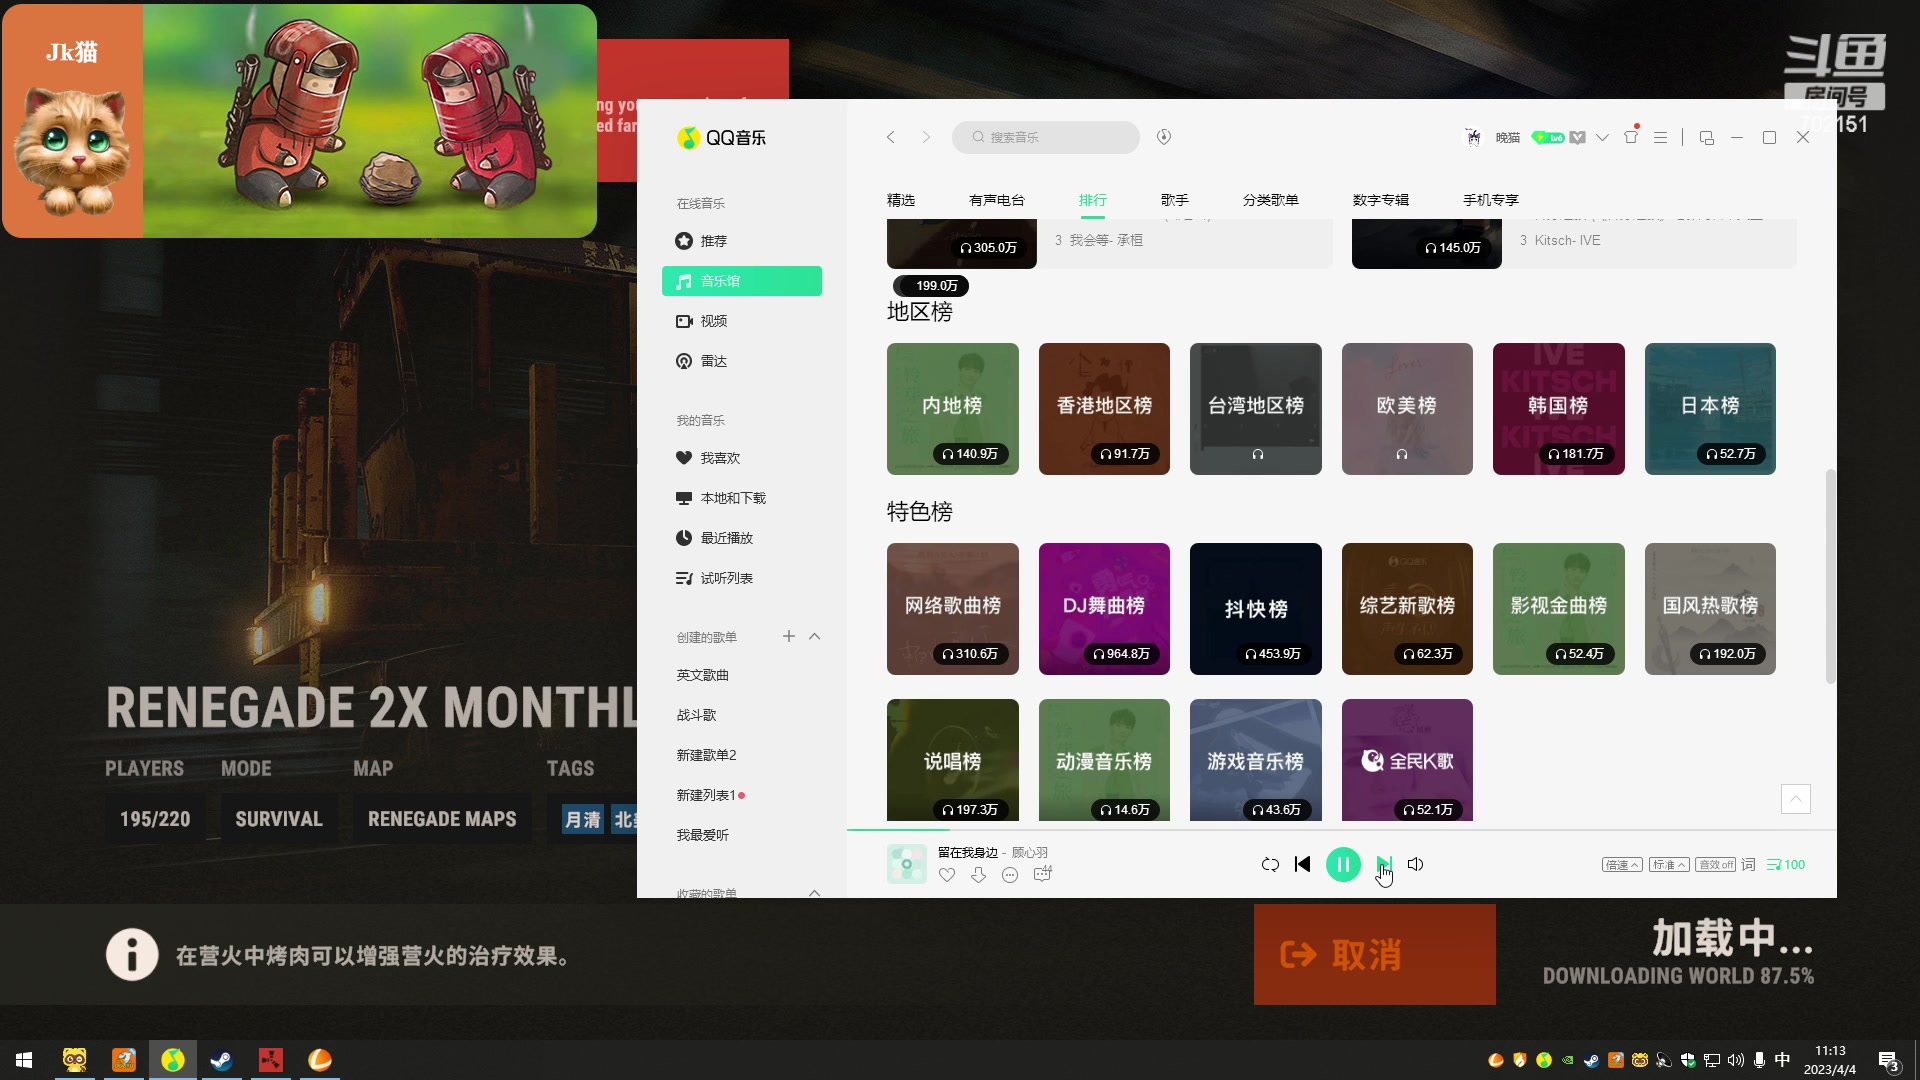Create a new playlist with the plus button

[x=788, y=635]
